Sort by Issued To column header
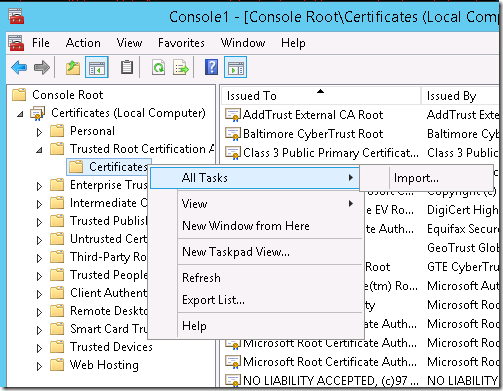 (321, 96)
